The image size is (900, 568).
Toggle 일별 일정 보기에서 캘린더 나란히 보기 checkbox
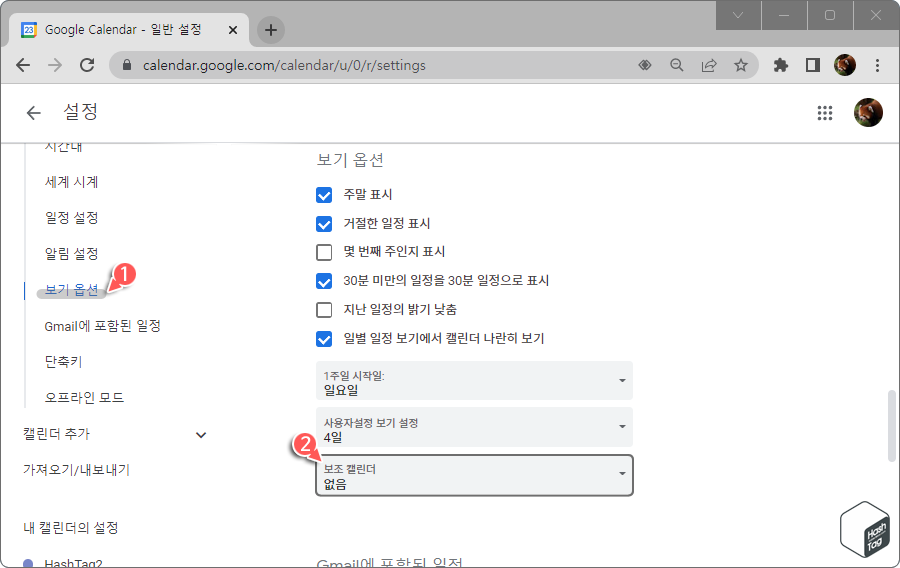[324, 339]
